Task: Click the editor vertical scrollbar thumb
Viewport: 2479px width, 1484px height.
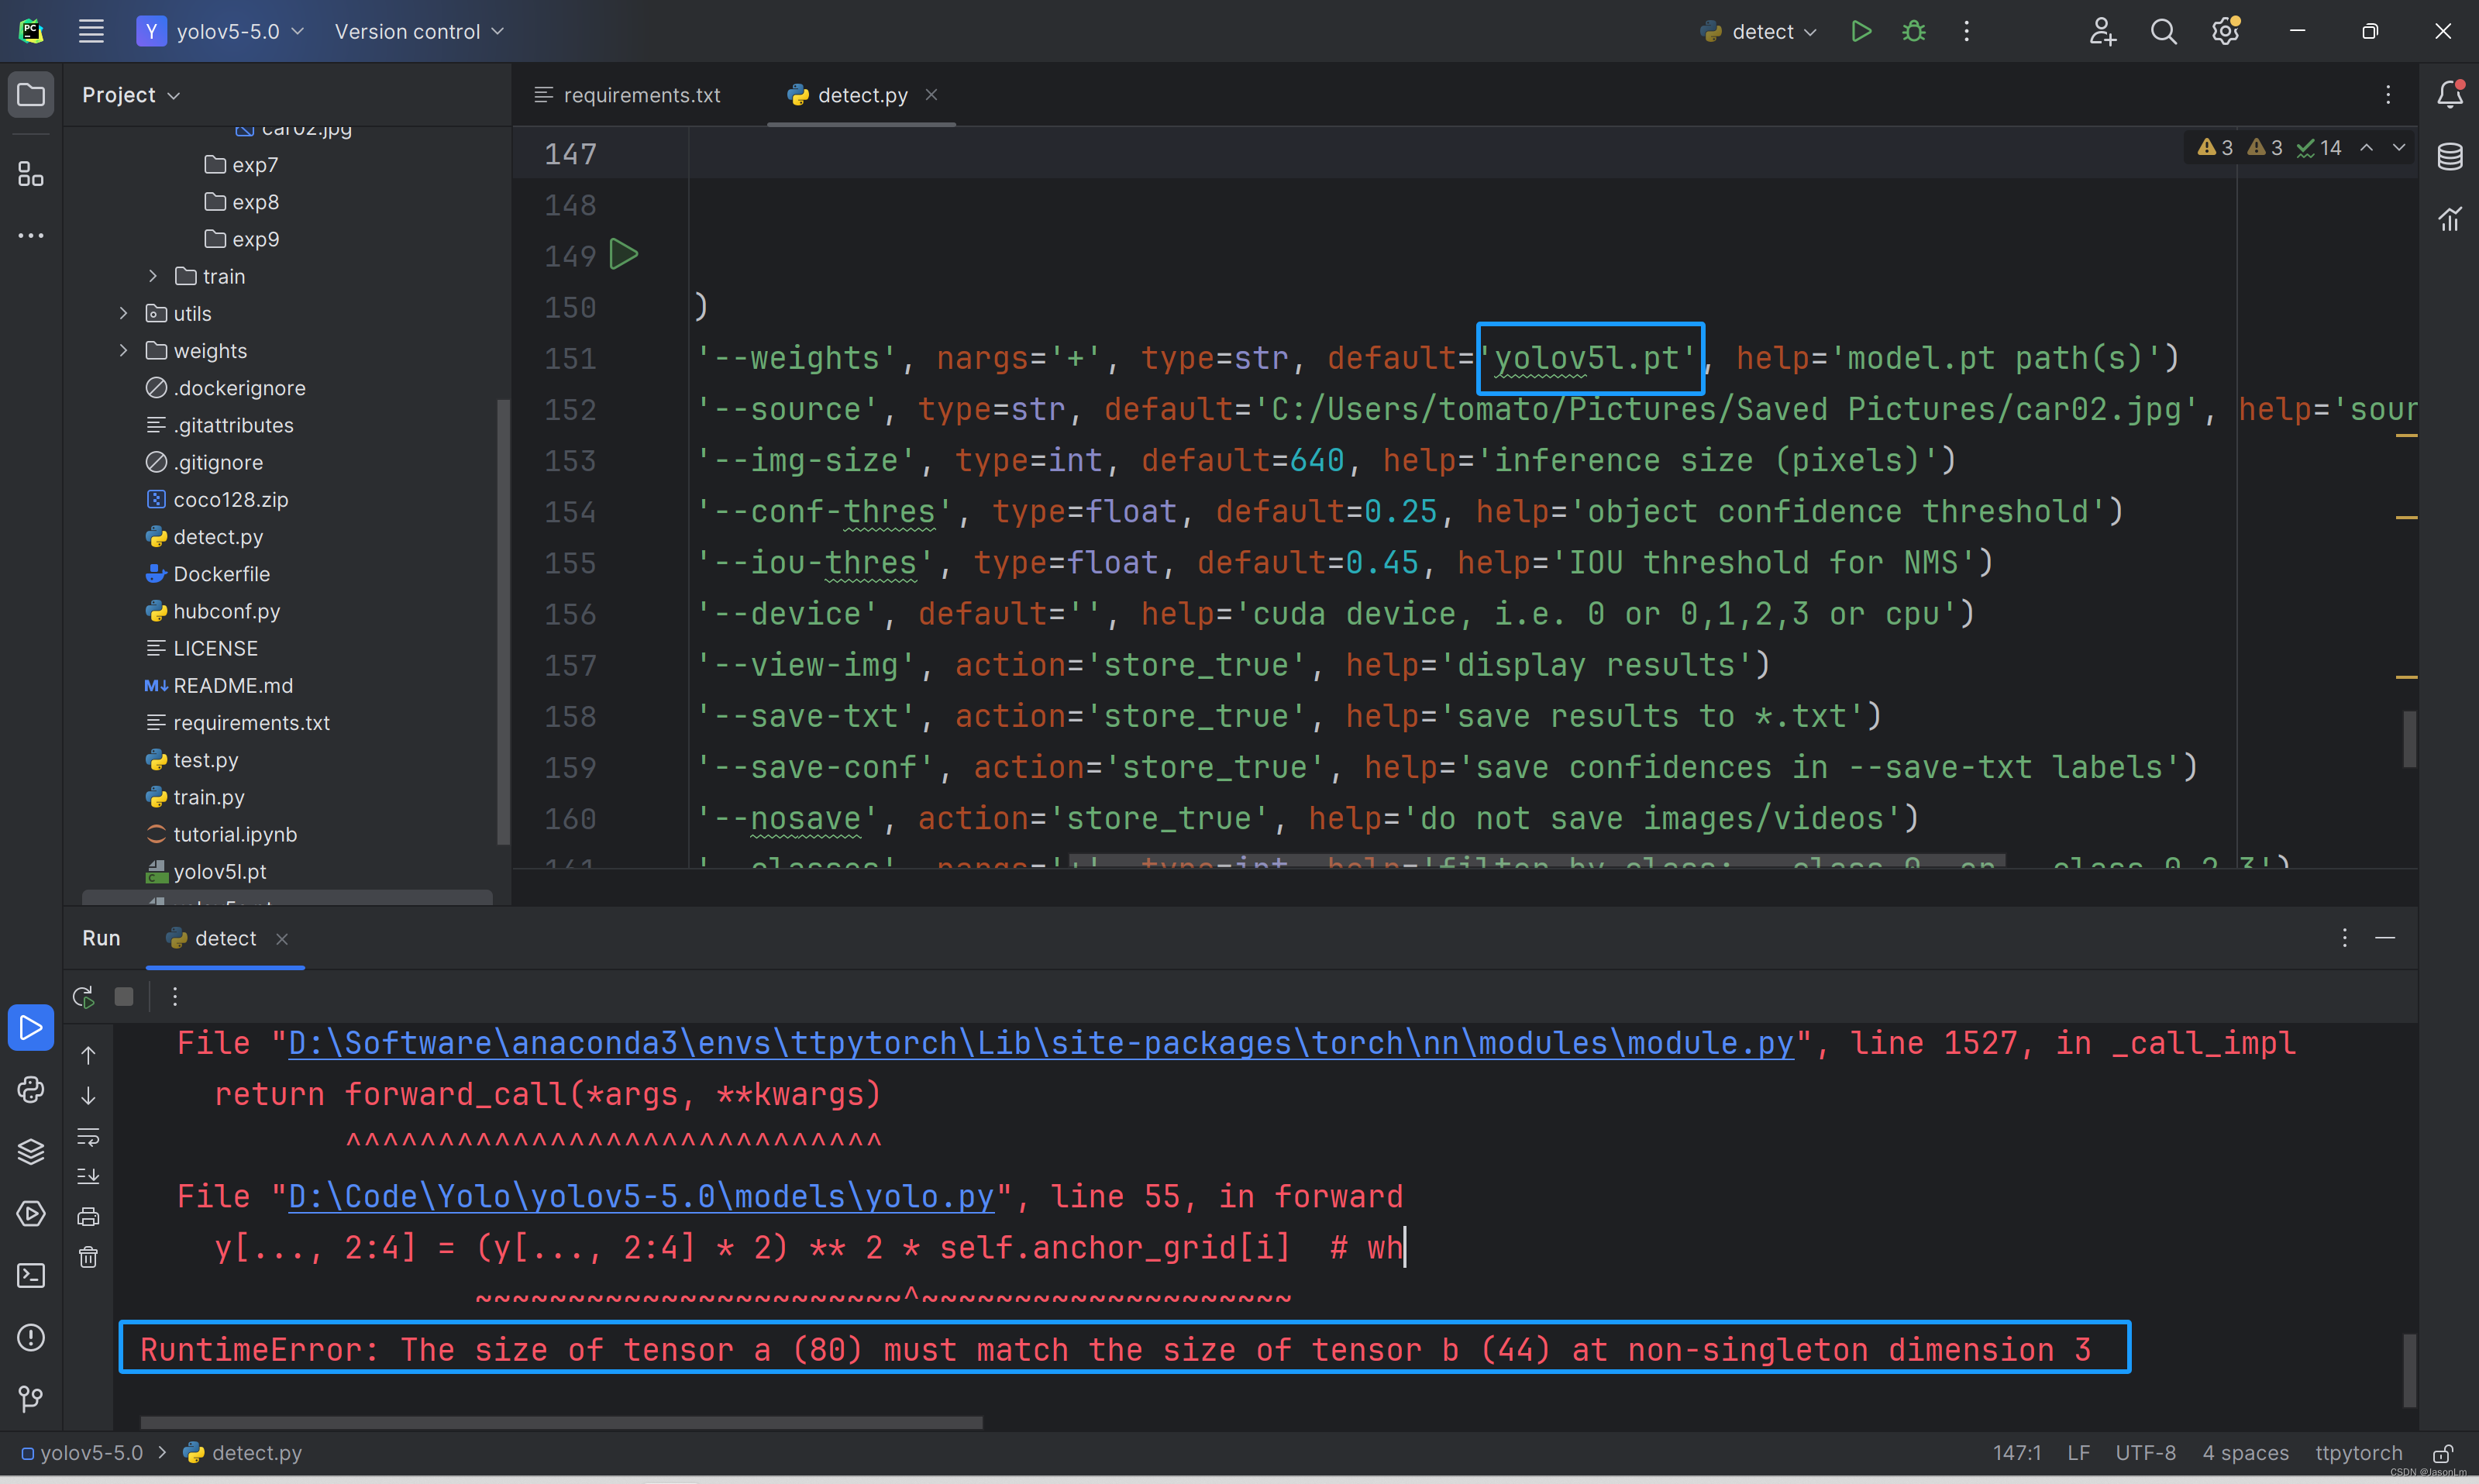Action: click(x=2409, y=739)
